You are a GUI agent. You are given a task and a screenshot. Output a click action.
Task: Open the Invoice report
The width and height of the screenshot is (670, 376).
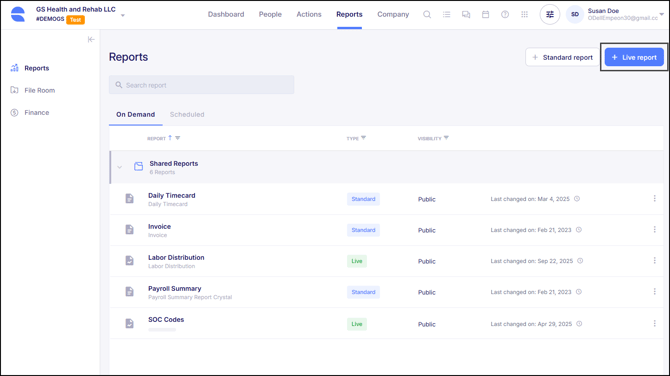coord(159,226)
